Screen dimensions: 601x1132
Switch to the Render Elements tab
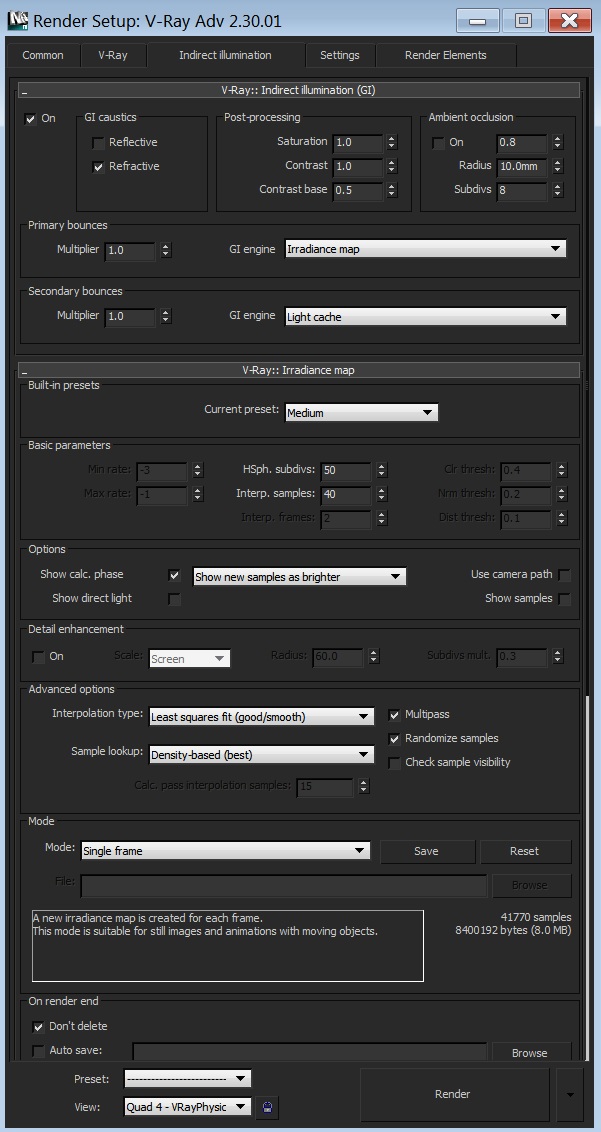click(x=446, y=55)
